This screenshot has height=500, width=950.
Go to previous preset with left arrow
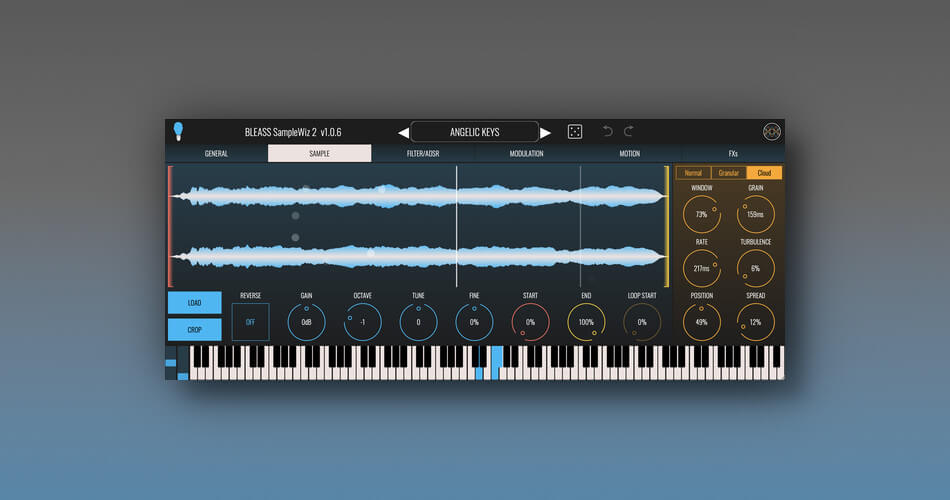click(x=403, y=132)
